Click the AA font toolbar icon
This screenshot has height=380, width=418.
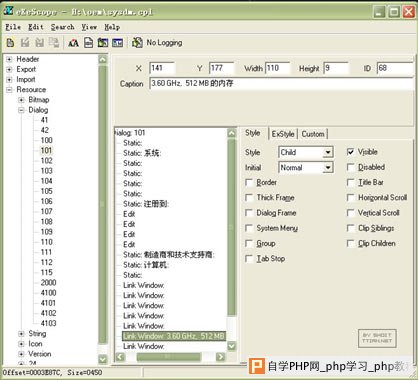[x=73, y=43]
